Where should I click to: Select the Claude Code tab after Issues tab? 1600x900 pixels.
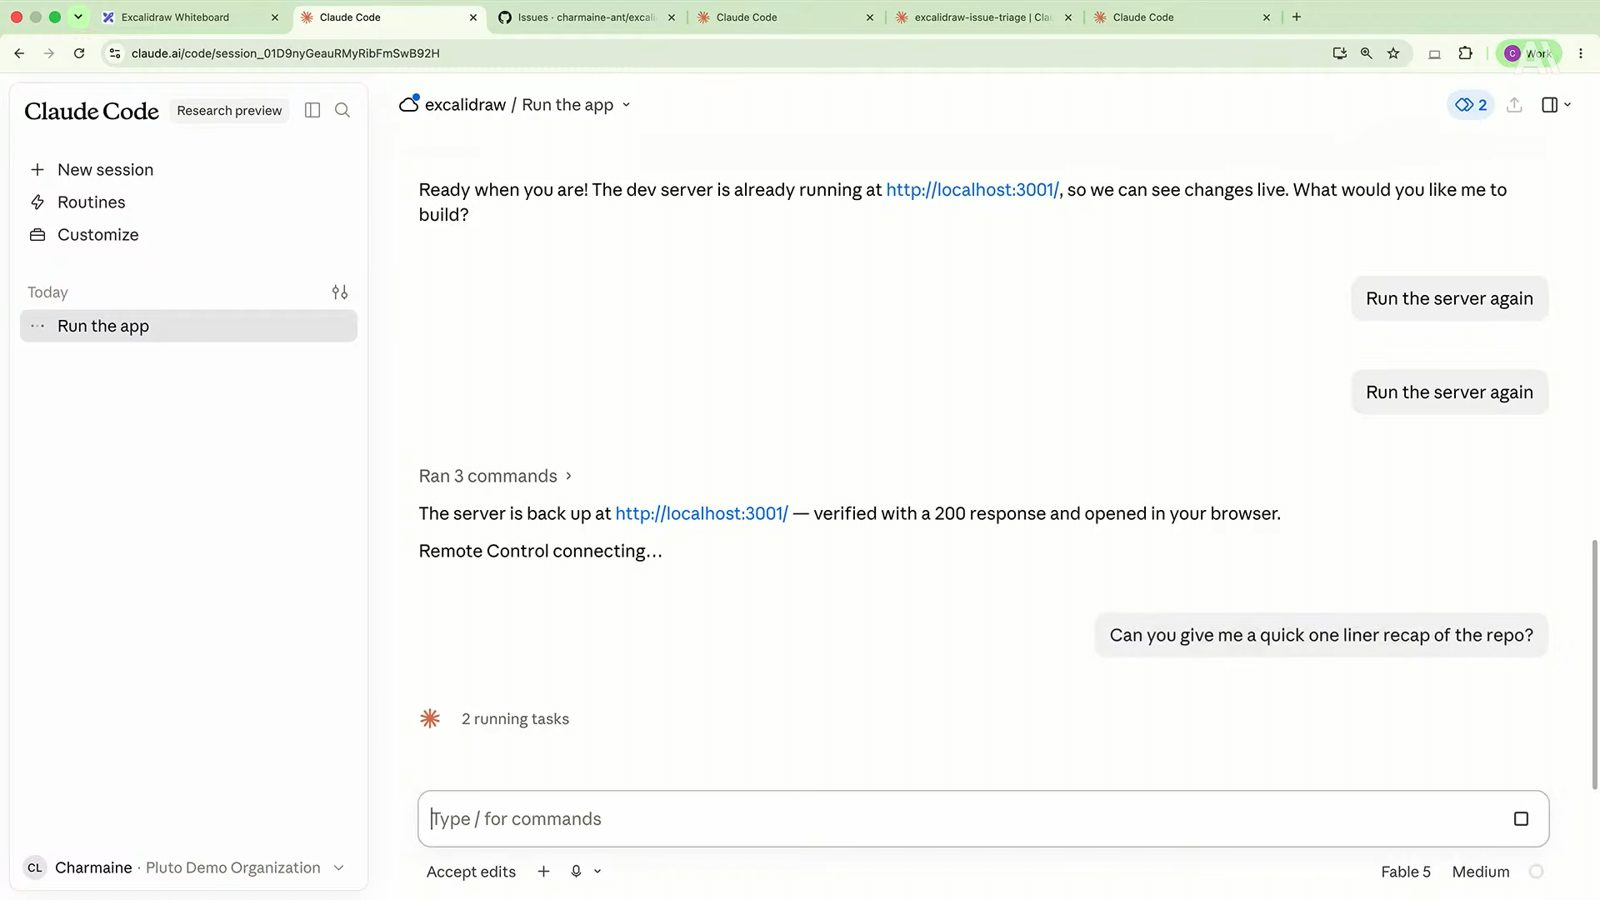pos(785,17)
